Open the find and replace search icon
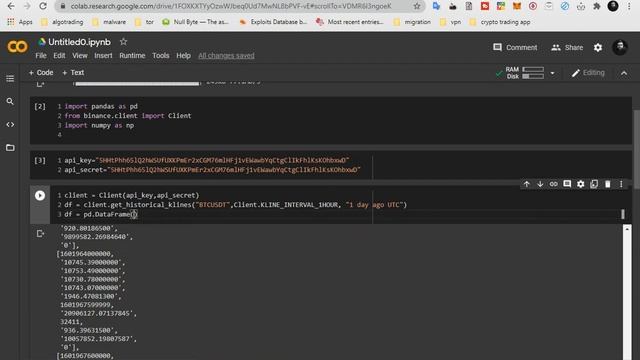640x360 pixels. click(10, 101)
